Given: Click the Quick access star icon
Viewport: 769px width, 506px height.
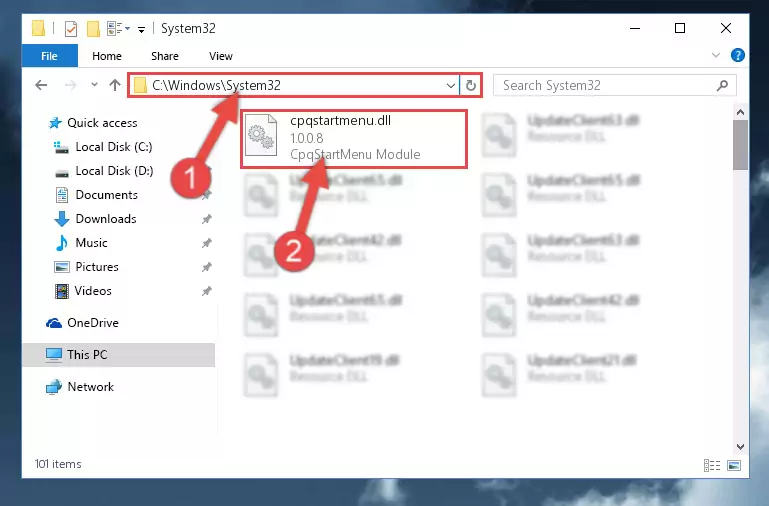Looking at the screenshot, I should pyautogui.click(x=55, y=123).
